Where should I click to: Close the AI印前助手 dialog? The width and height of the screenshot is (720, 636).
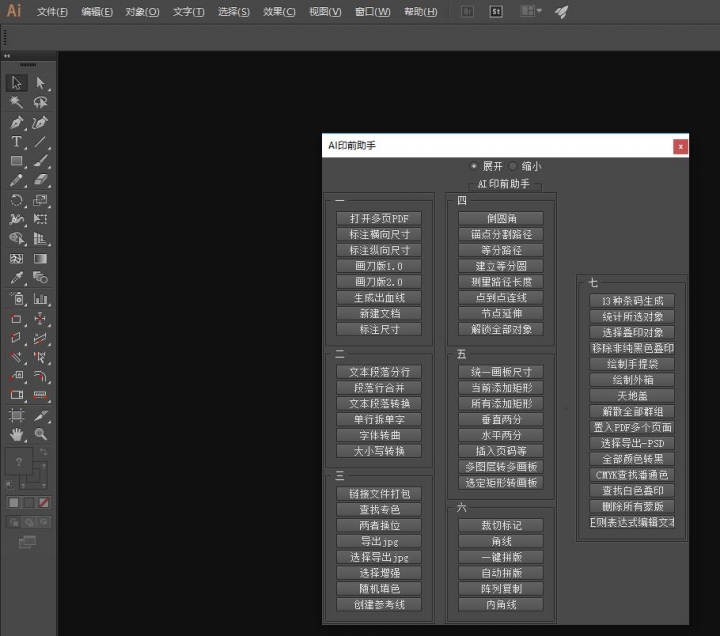tap(680, 146)
